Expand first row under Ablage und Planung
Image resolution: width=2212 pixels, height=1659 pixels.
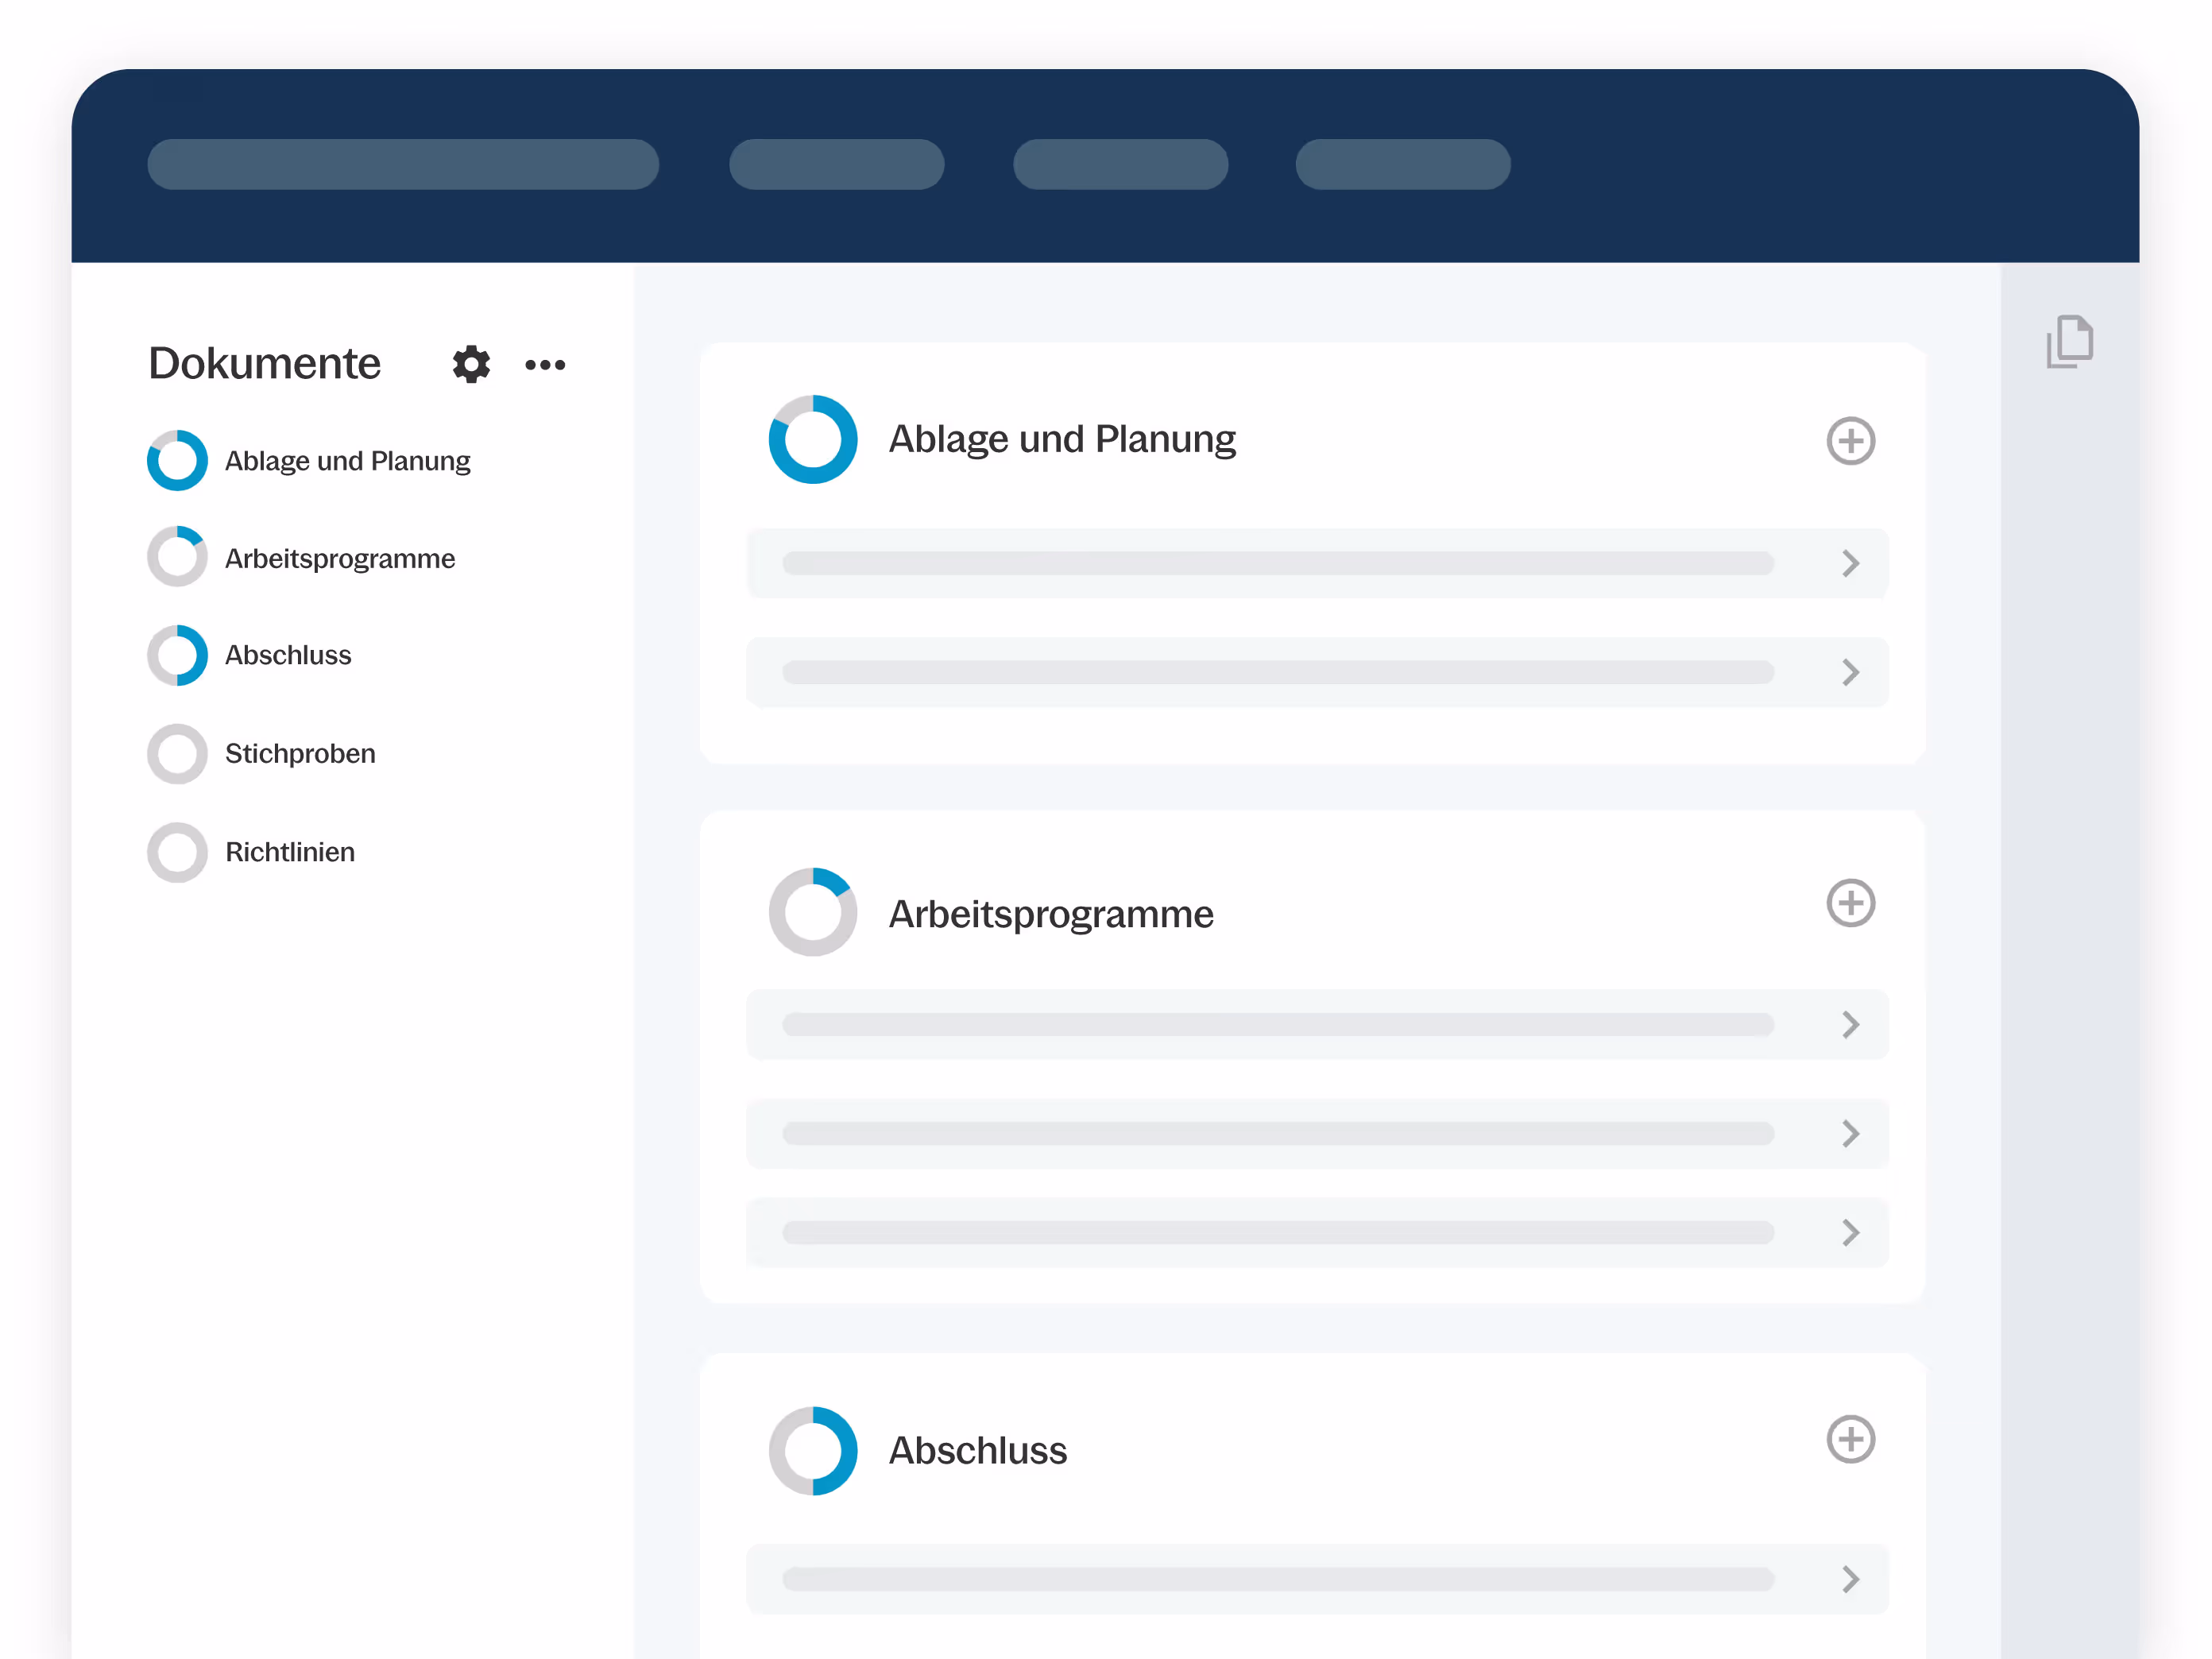(1850, 563)
